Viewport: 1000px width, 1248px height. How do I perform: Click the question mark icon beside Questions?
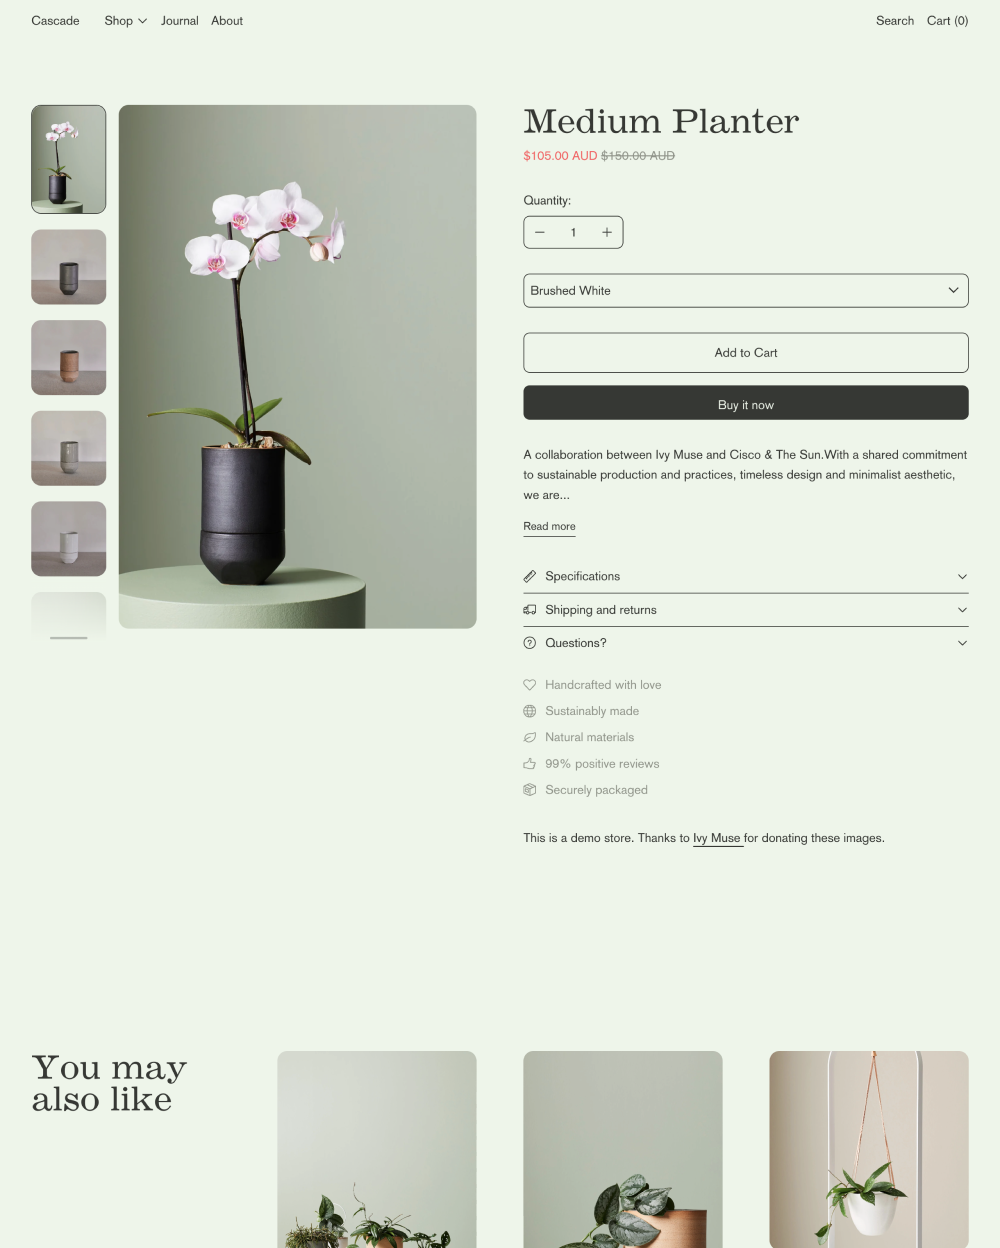(530, 644)
